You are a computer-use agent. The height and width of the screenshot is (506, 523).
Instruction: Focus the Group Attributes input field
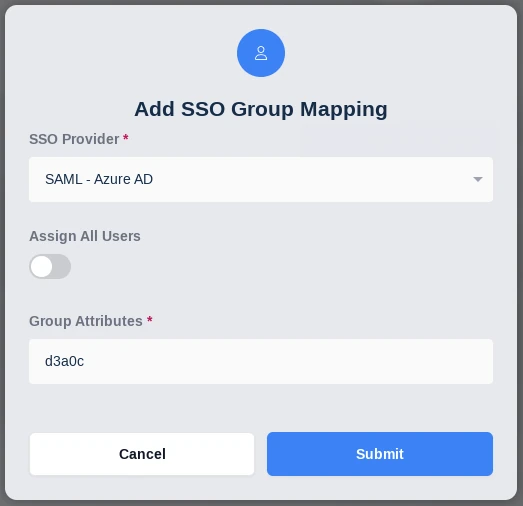click(261, 362)
